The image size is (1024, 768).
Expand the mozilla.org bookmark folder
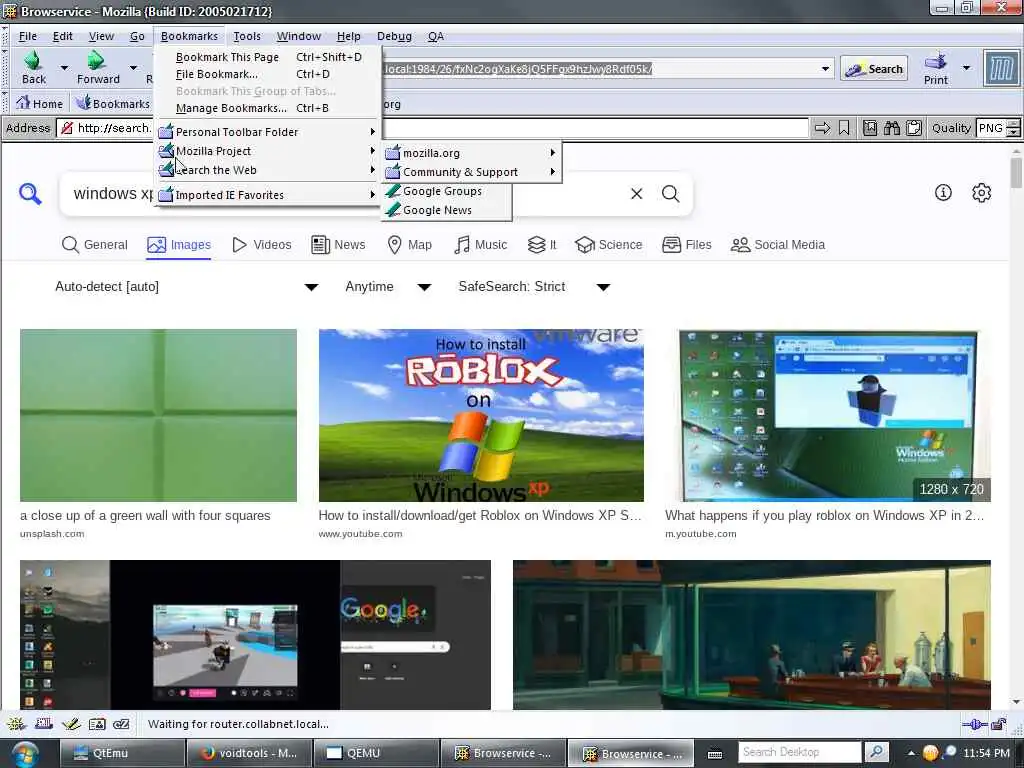472,153
